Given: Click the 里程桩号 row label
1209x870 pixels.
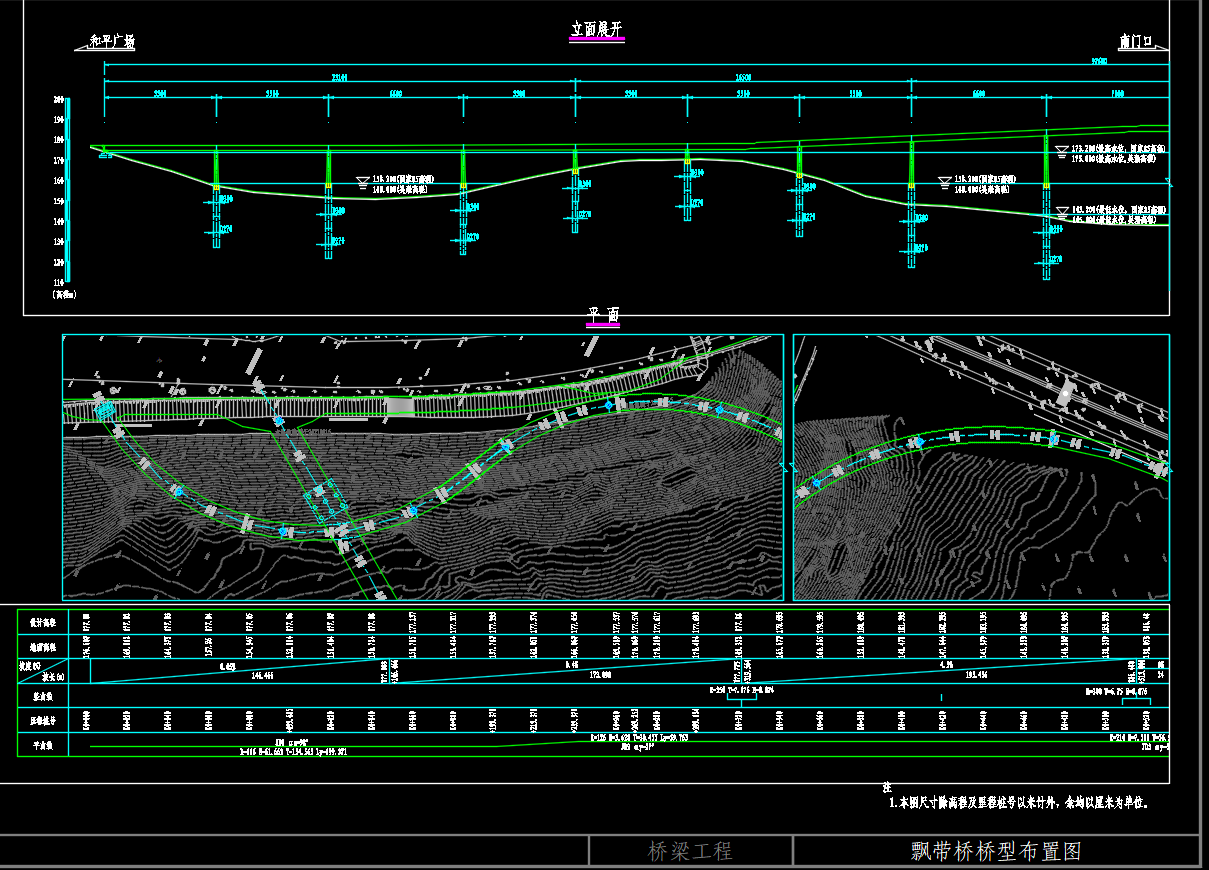Looking at the screenshot, I should [x=43, y=718].
